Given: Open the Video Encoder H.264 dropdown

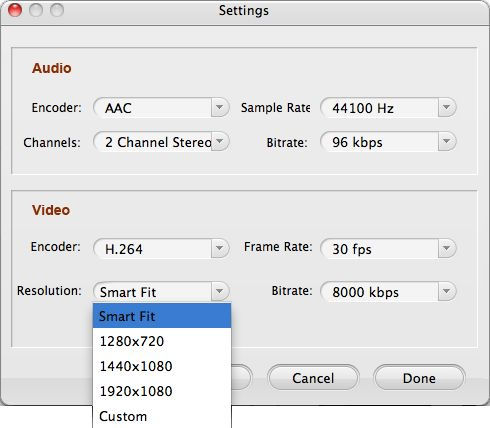Looking at the screenshot, I should click(161, 249).
